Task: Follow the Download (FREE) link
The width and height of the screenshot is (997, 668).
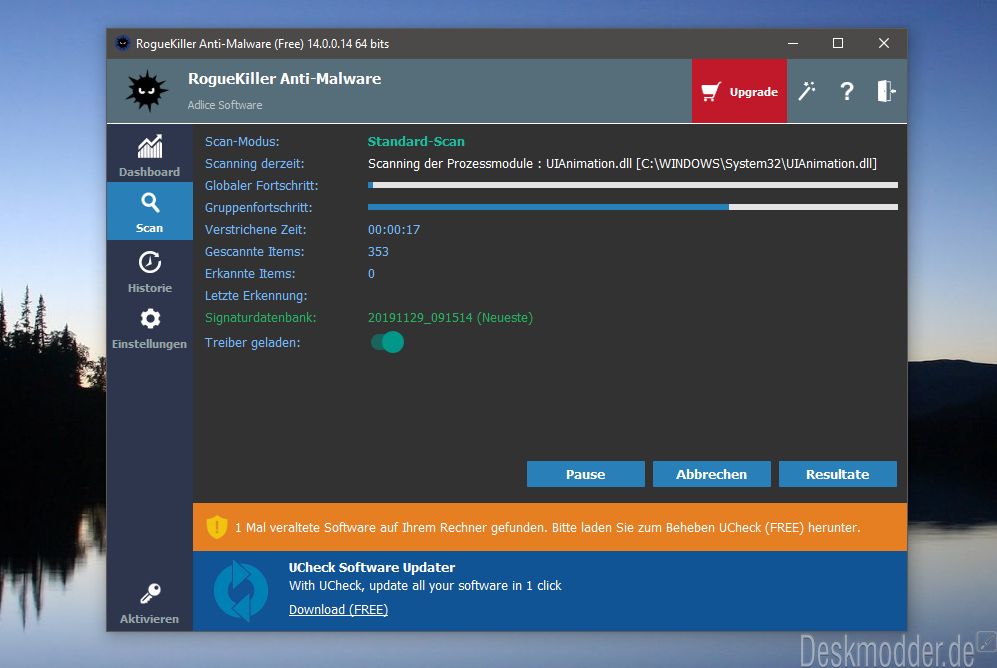Action: point(338,610)
